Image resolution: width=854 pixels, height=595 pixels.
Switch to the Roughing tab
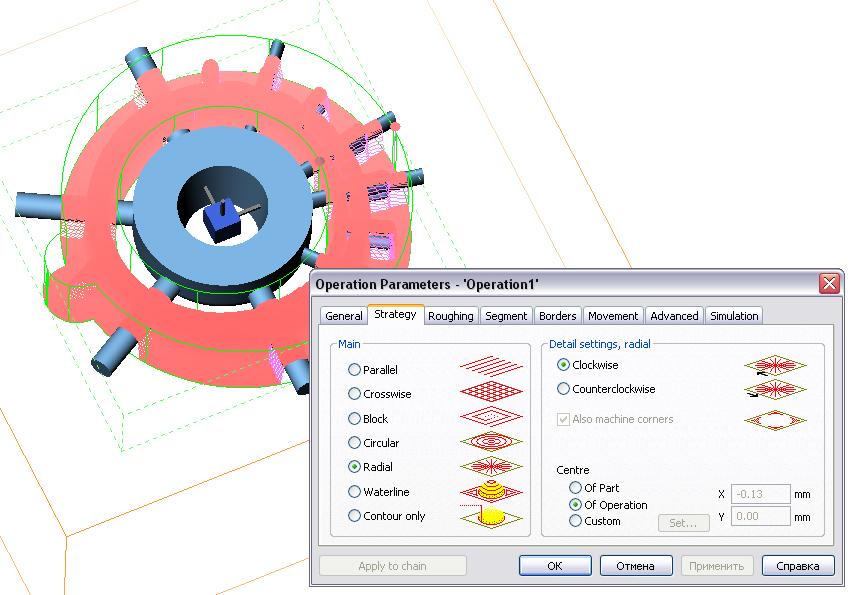(451, 316)
